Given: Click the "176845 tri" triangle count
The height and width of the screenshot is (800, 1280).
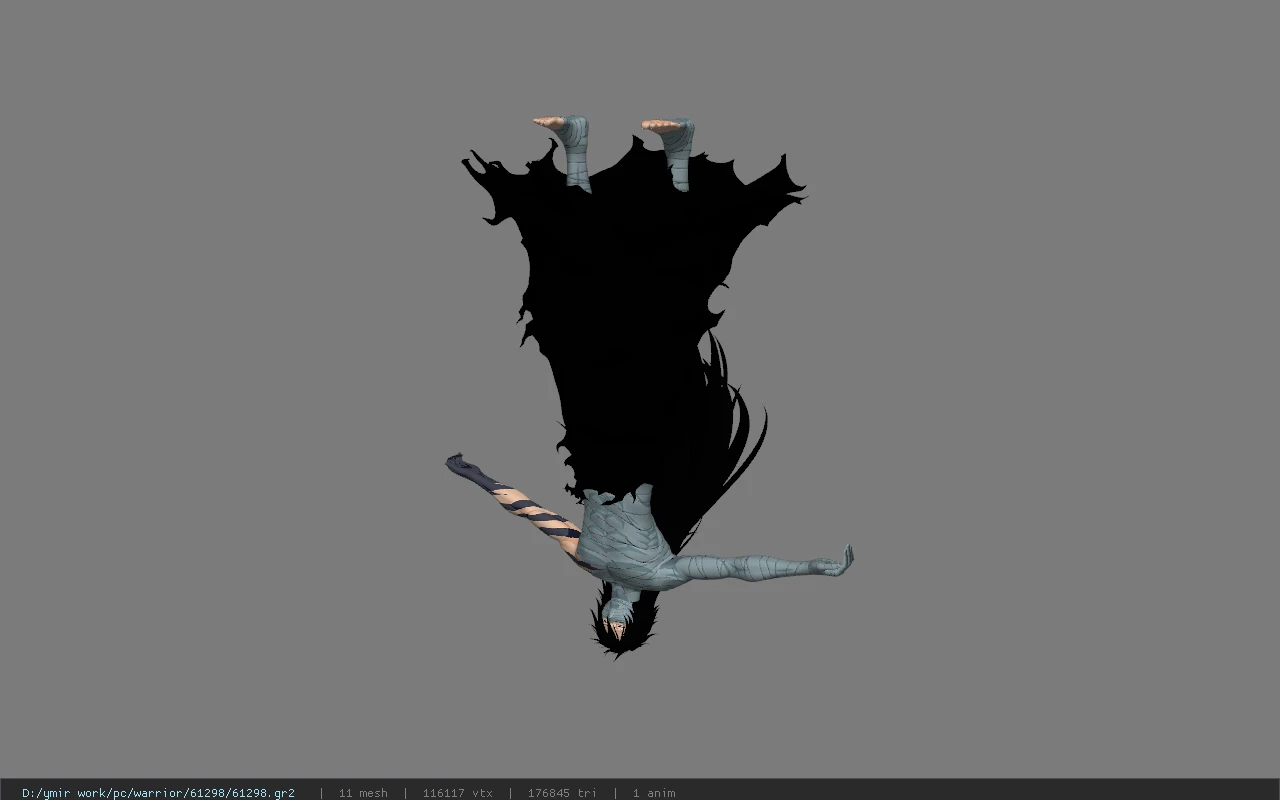Looking at the screenshot, I should coord(562,793).
